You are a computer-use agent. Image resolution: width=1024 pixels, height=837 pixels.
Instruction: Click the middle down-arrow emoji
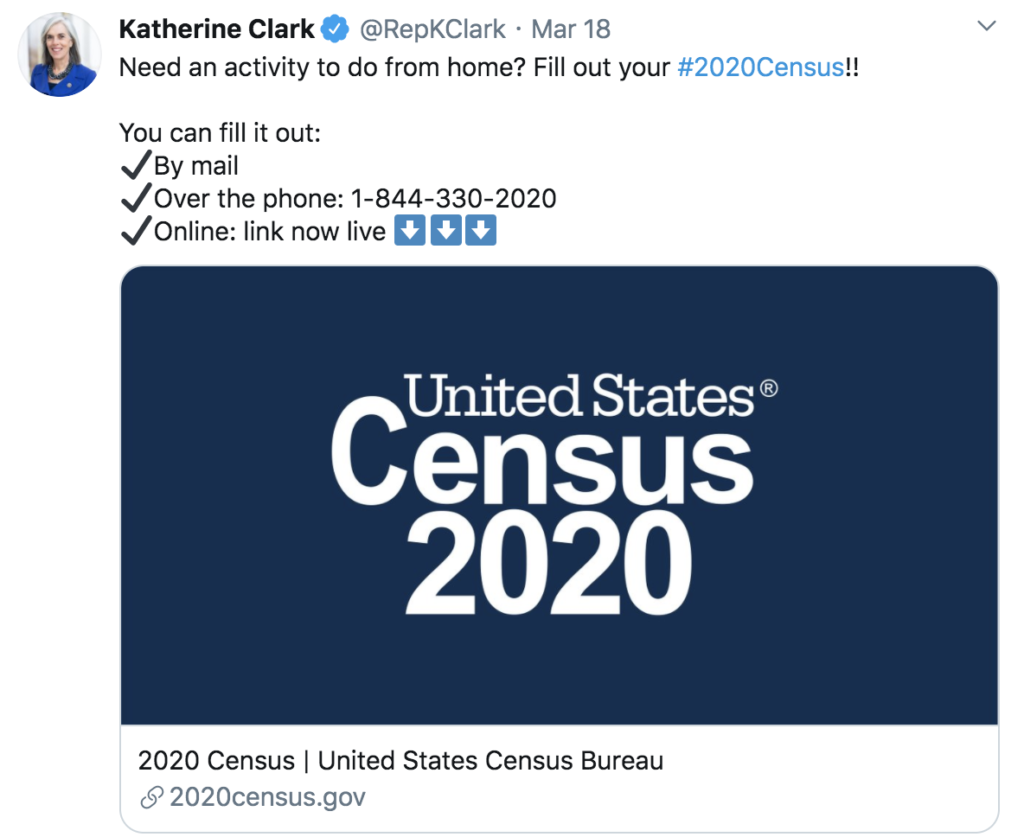(x=445, y=231)
